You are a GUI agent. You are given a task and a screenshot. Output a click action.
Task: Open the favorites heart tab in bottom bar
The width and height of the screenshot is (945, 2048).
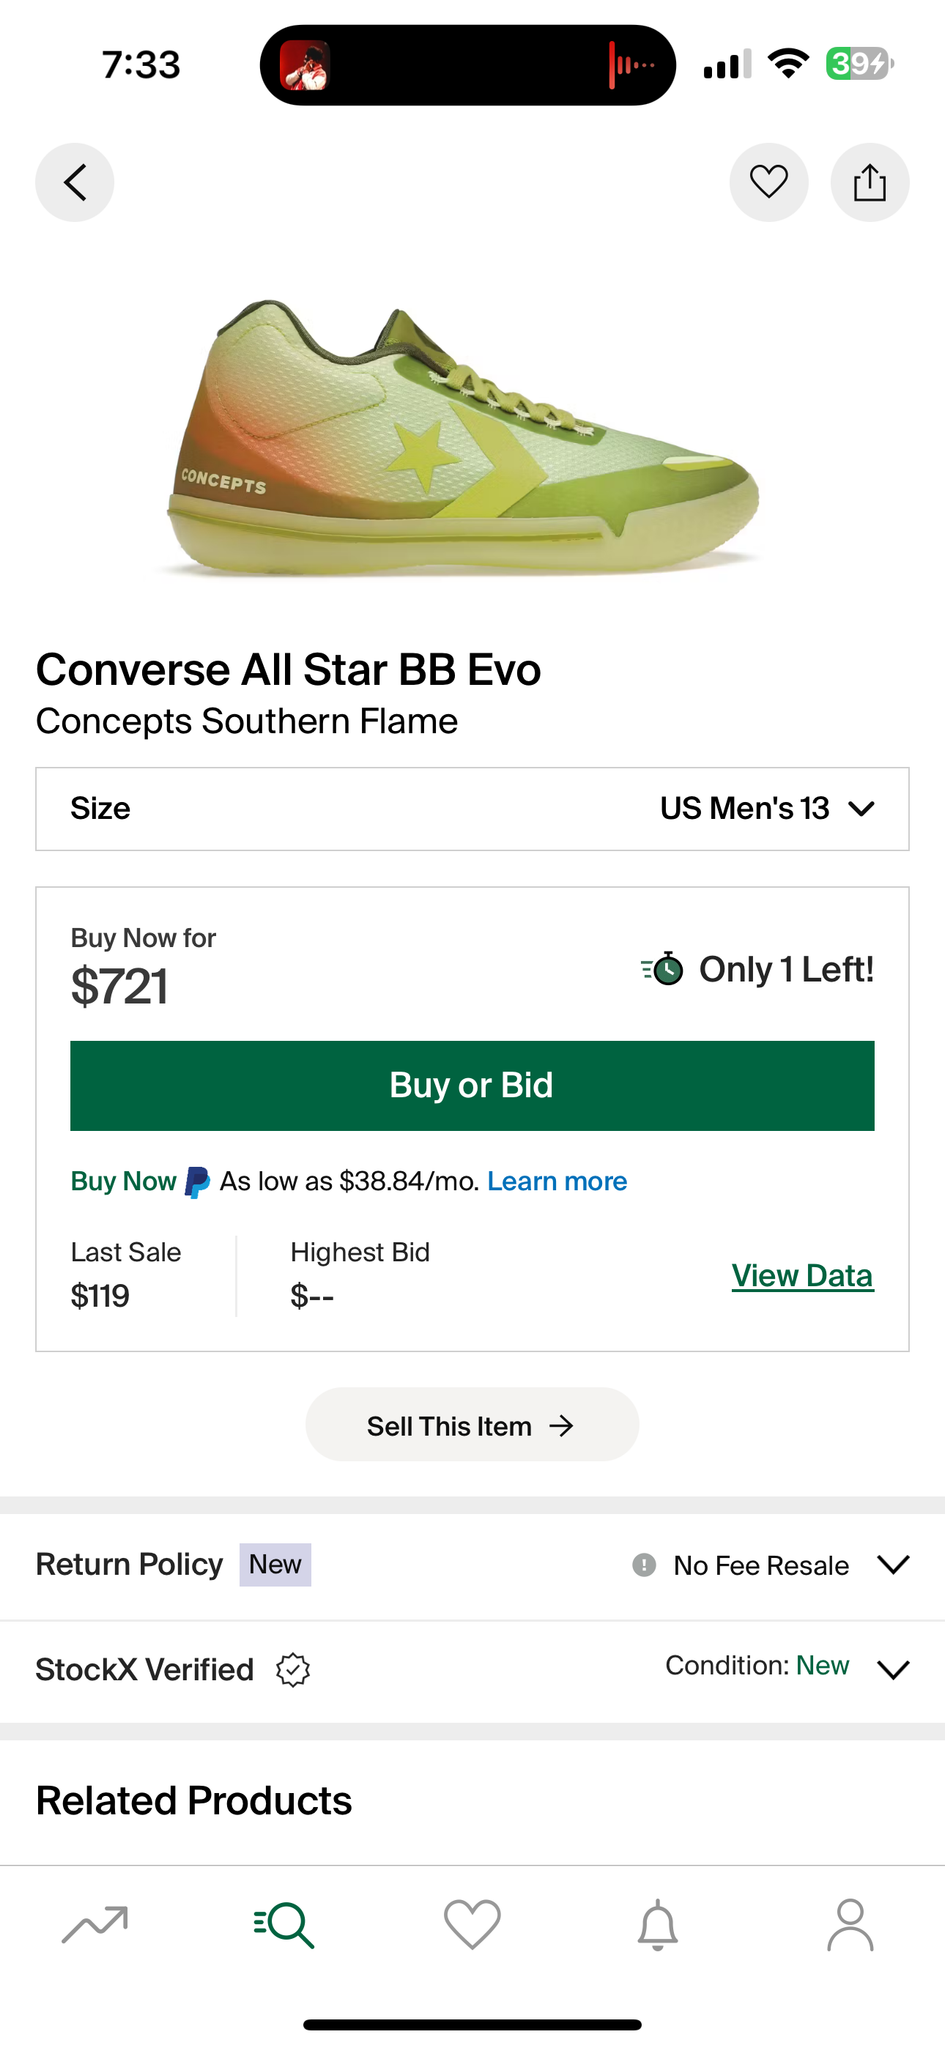[472, 1924]
